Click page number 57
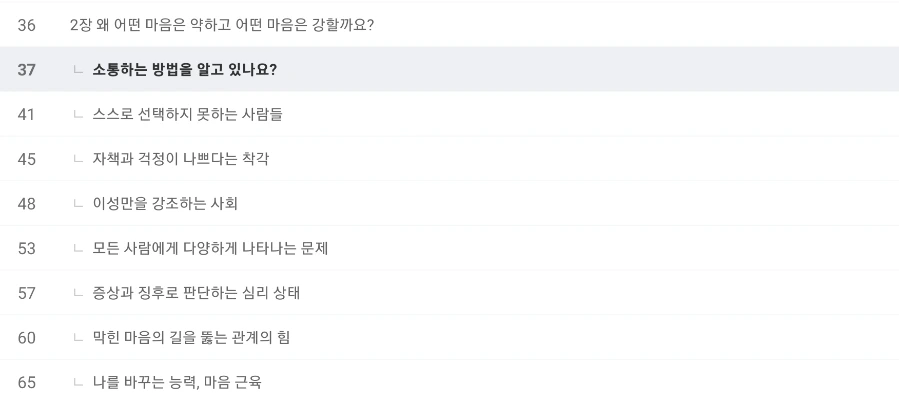 tap(26, 293)
